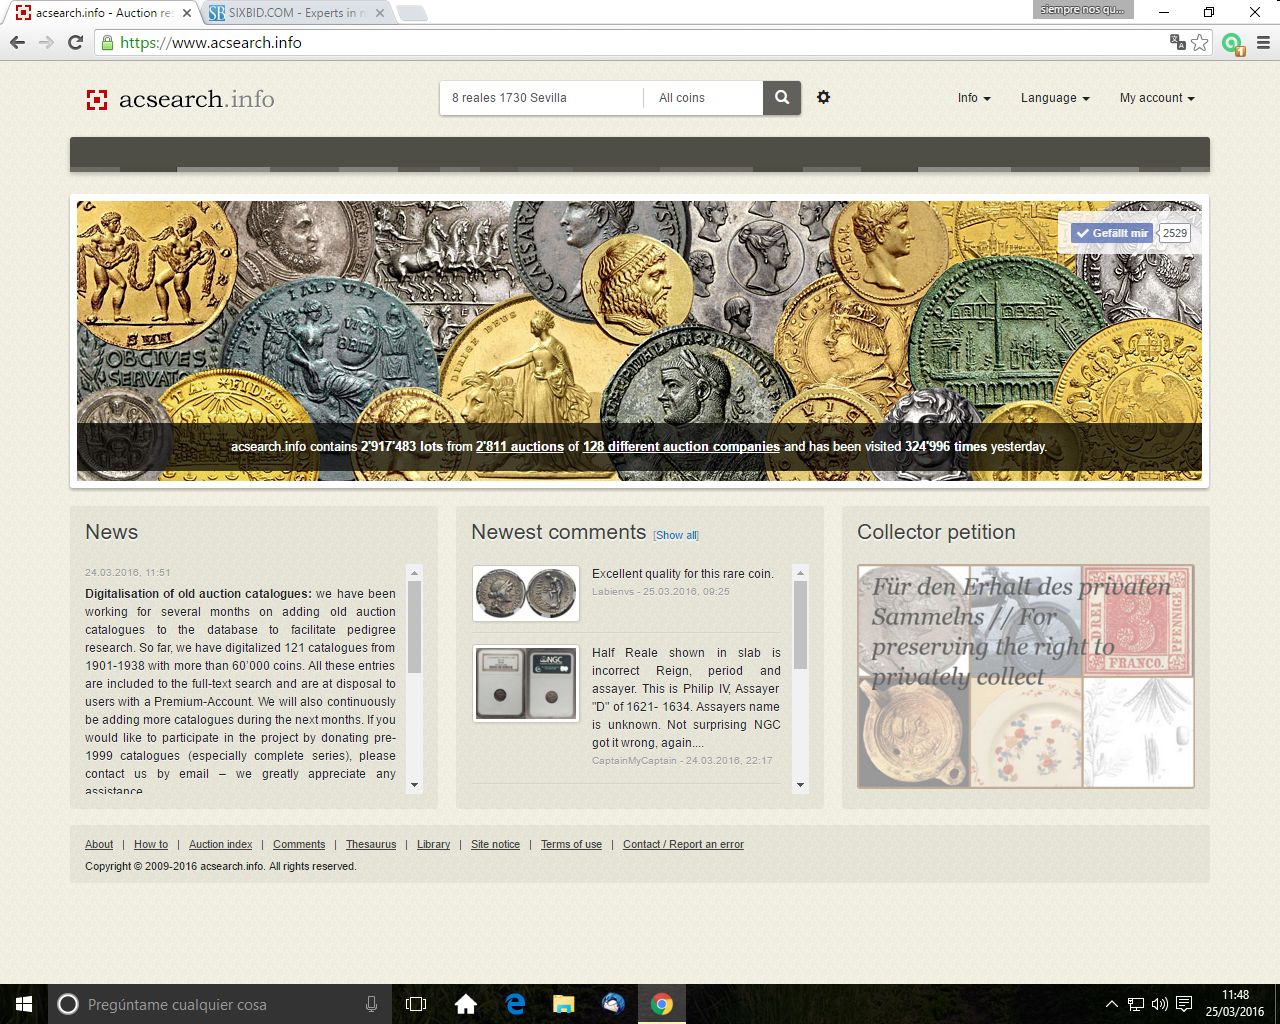Bookmark page with star icon
The height and width of the screenshot is (1024, 1280).
pos(1200,42)
